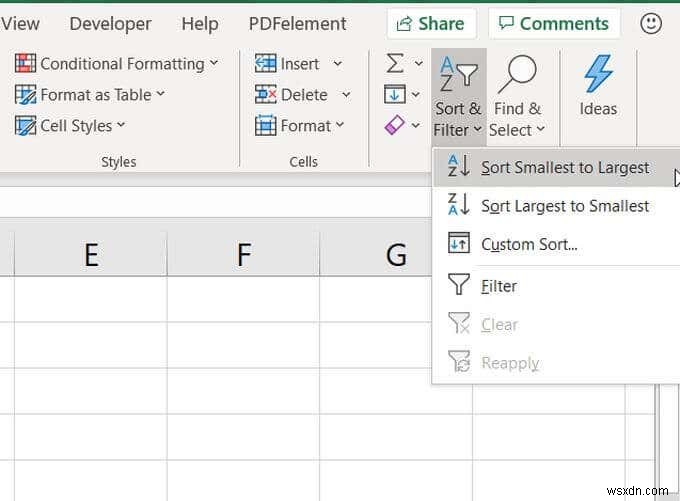This screenshot has height=501, width=680.
Task: Choose Sort Largest to Smallest
Action: point(564,206)
